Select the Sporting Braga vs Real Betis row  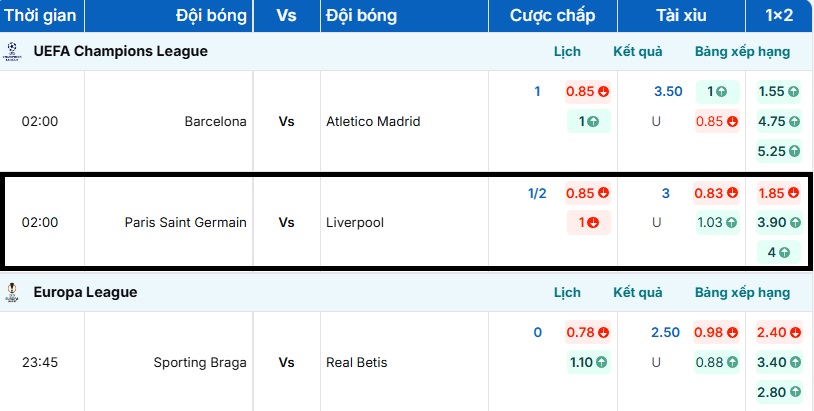(286, 362)
